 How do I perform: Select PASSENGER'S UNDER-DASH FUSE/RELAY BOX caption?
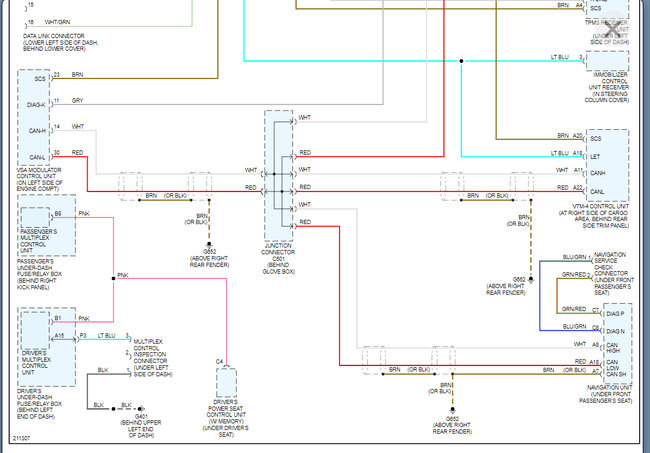[39, 274]
